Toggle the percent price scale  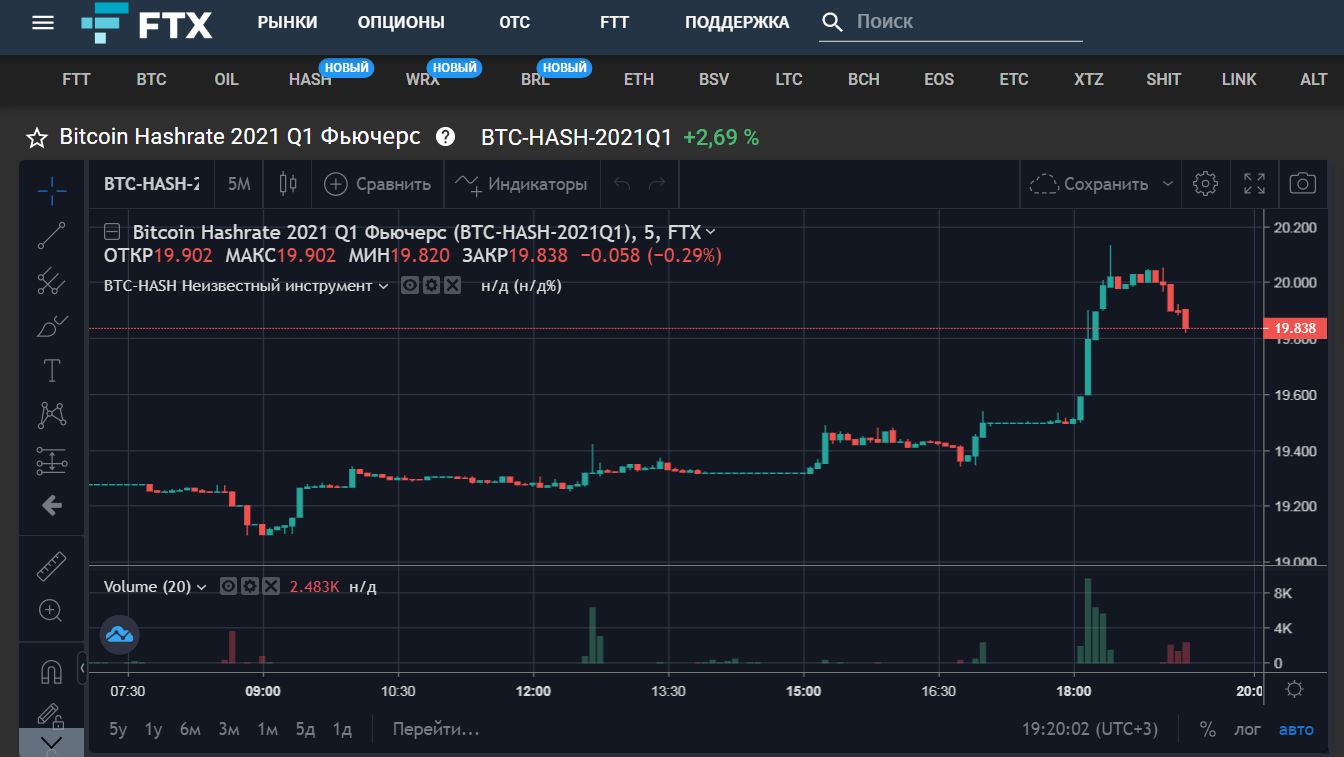click(x=1208, y=729)
